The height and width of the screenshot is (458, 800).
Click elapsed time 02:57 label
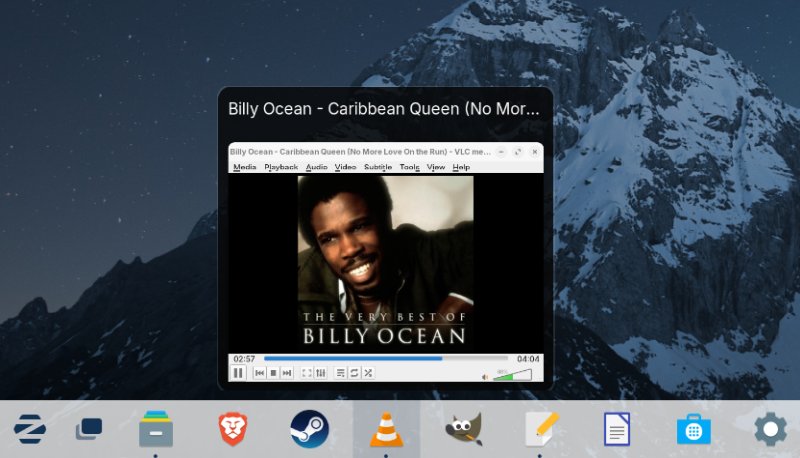pos(244,359)
